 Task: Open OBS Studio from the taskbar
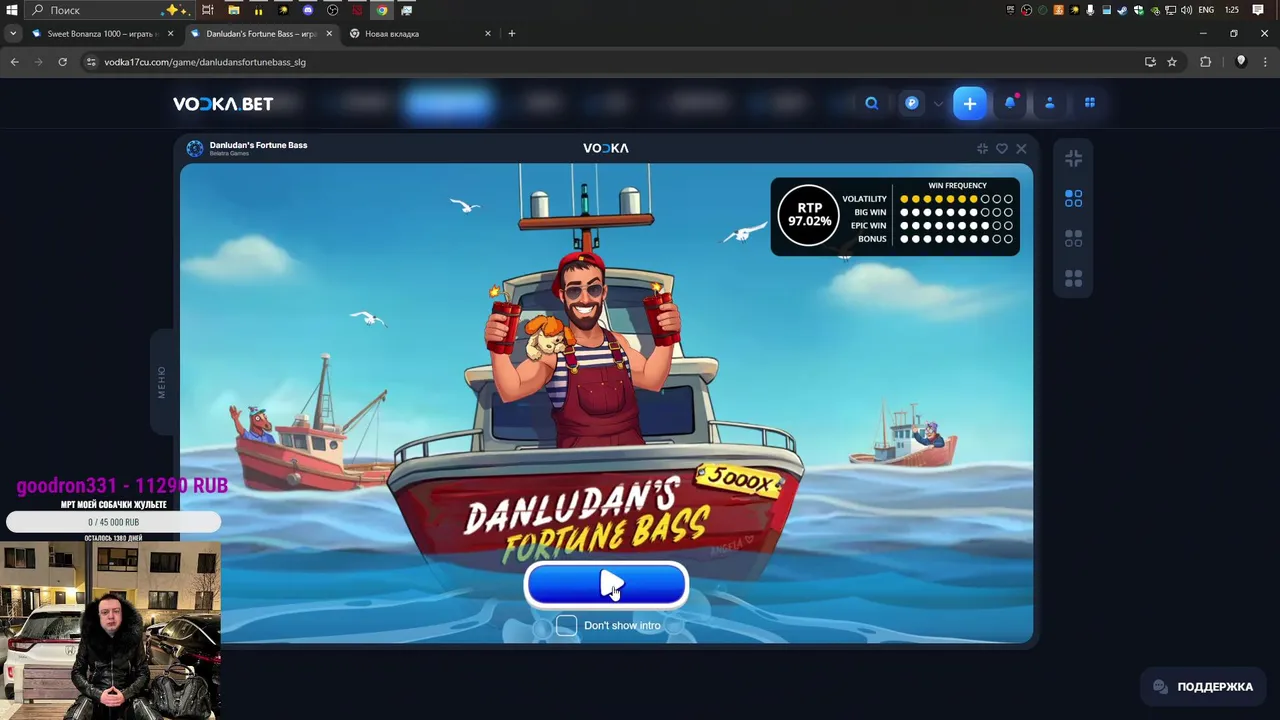pyautogui.click(x=333, y=10)
